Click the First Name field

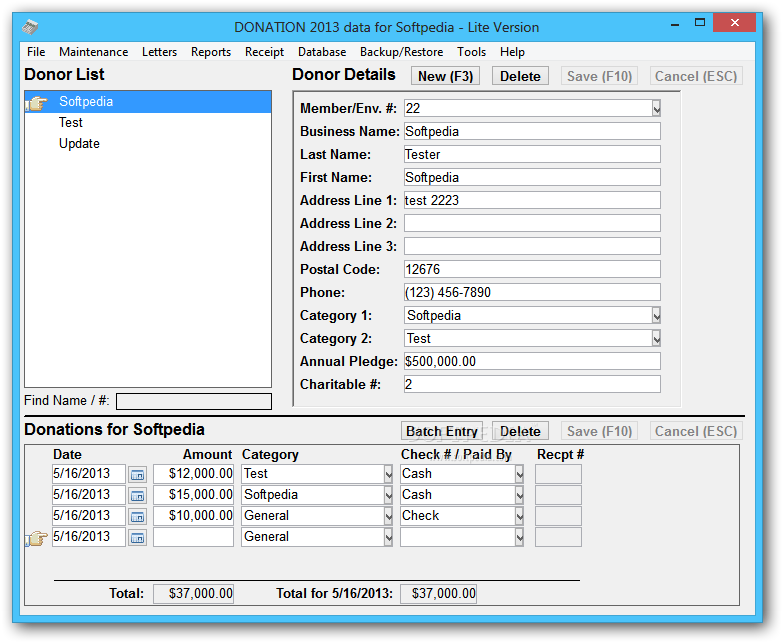532,177
